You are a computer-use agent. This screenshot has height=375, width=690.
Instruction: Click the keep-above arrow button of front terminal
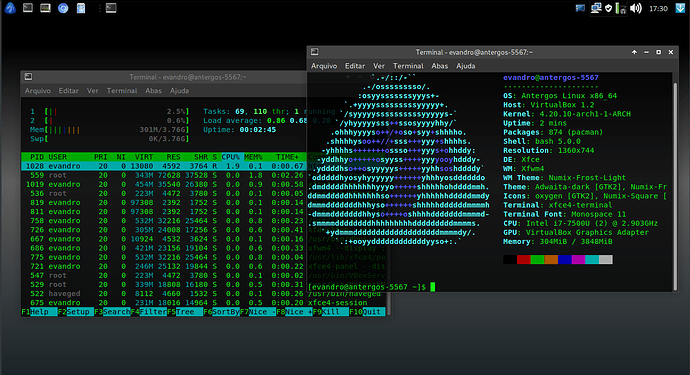(634, 52)
